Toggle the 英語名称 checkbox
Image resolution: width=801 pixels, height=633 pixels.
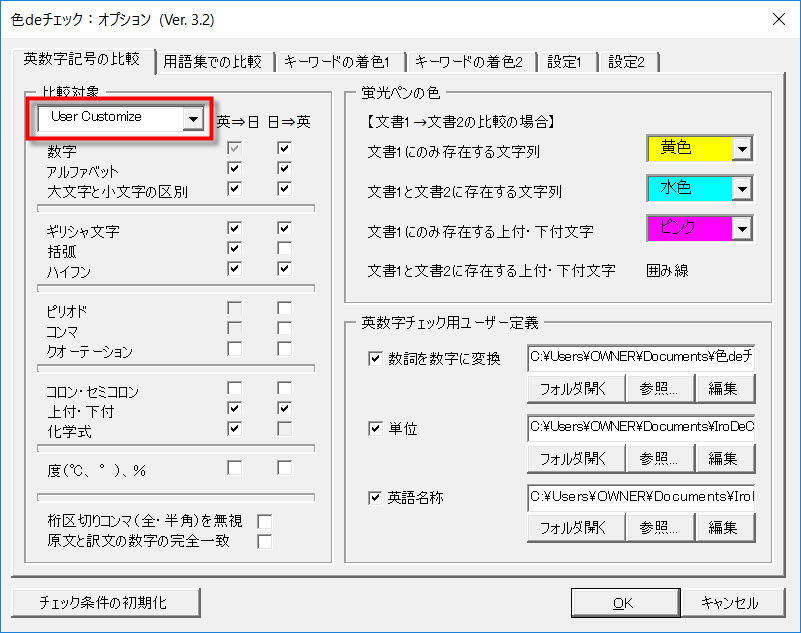375,497
